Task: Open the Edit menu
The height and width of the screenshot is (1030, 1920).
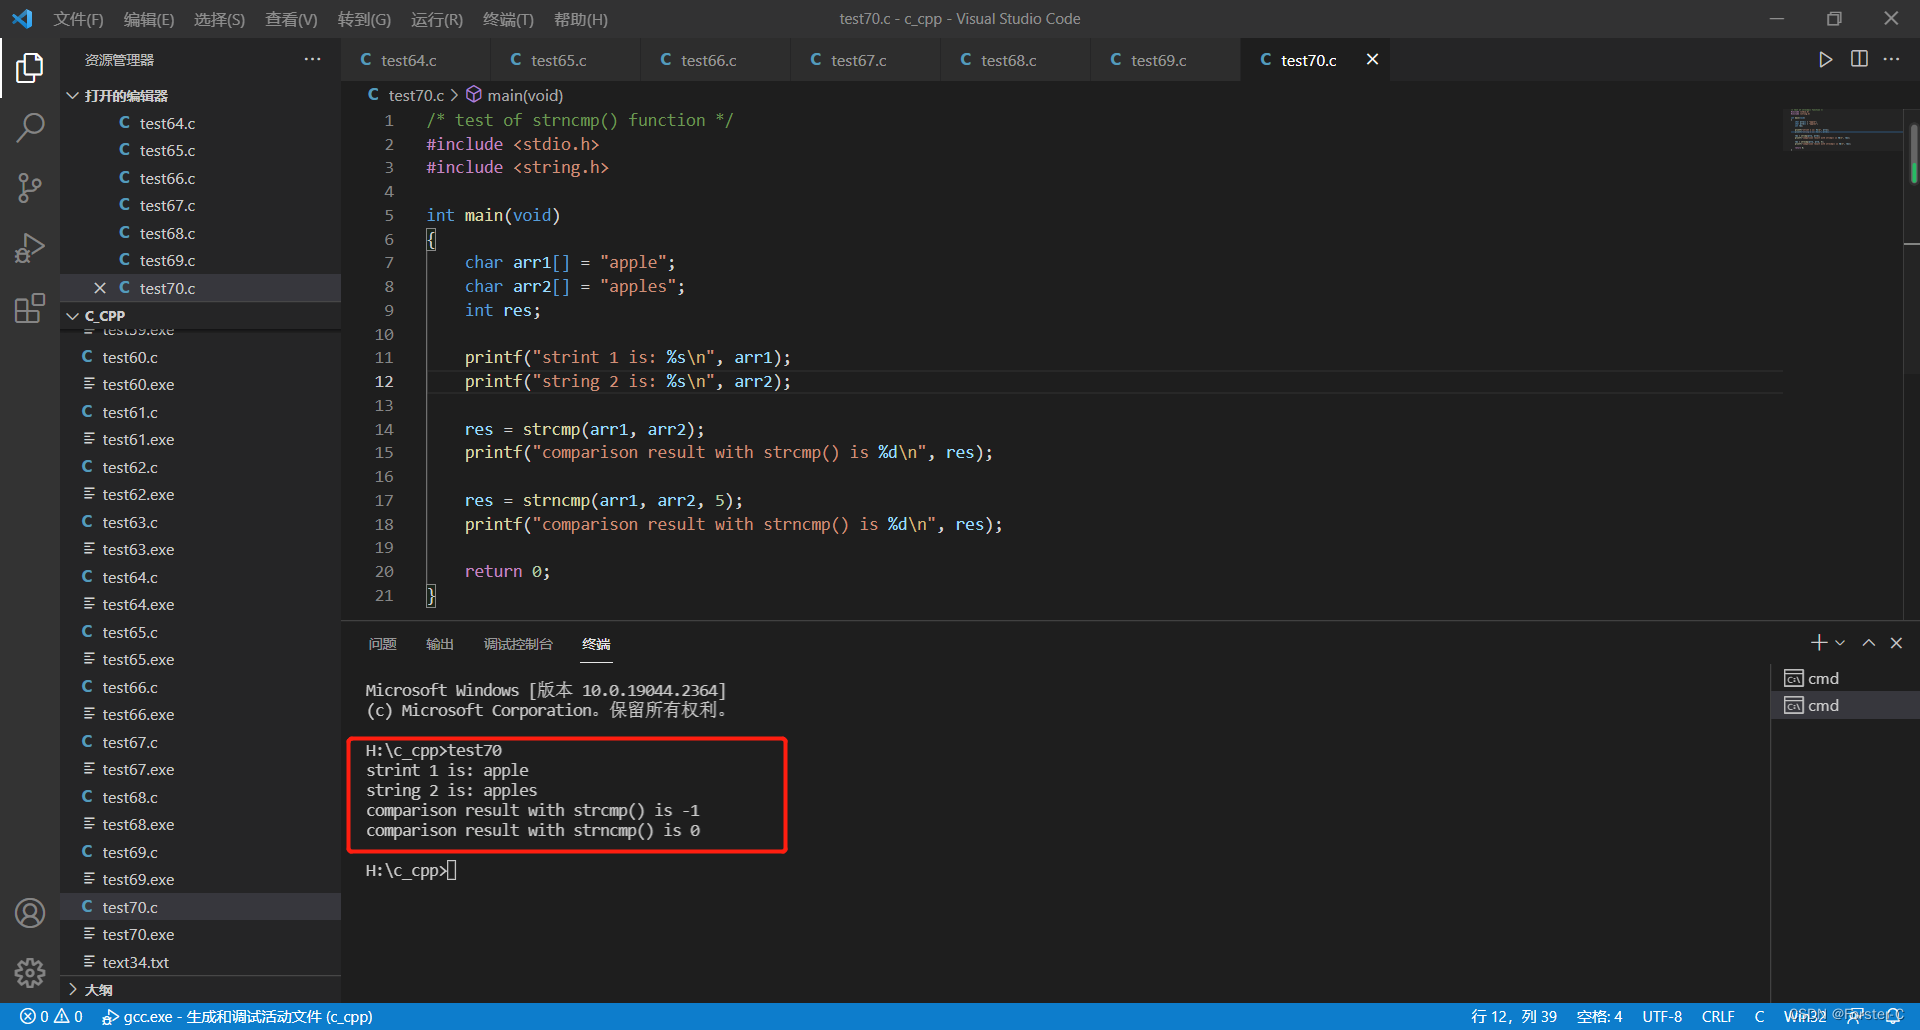Action: click(149, 19)
